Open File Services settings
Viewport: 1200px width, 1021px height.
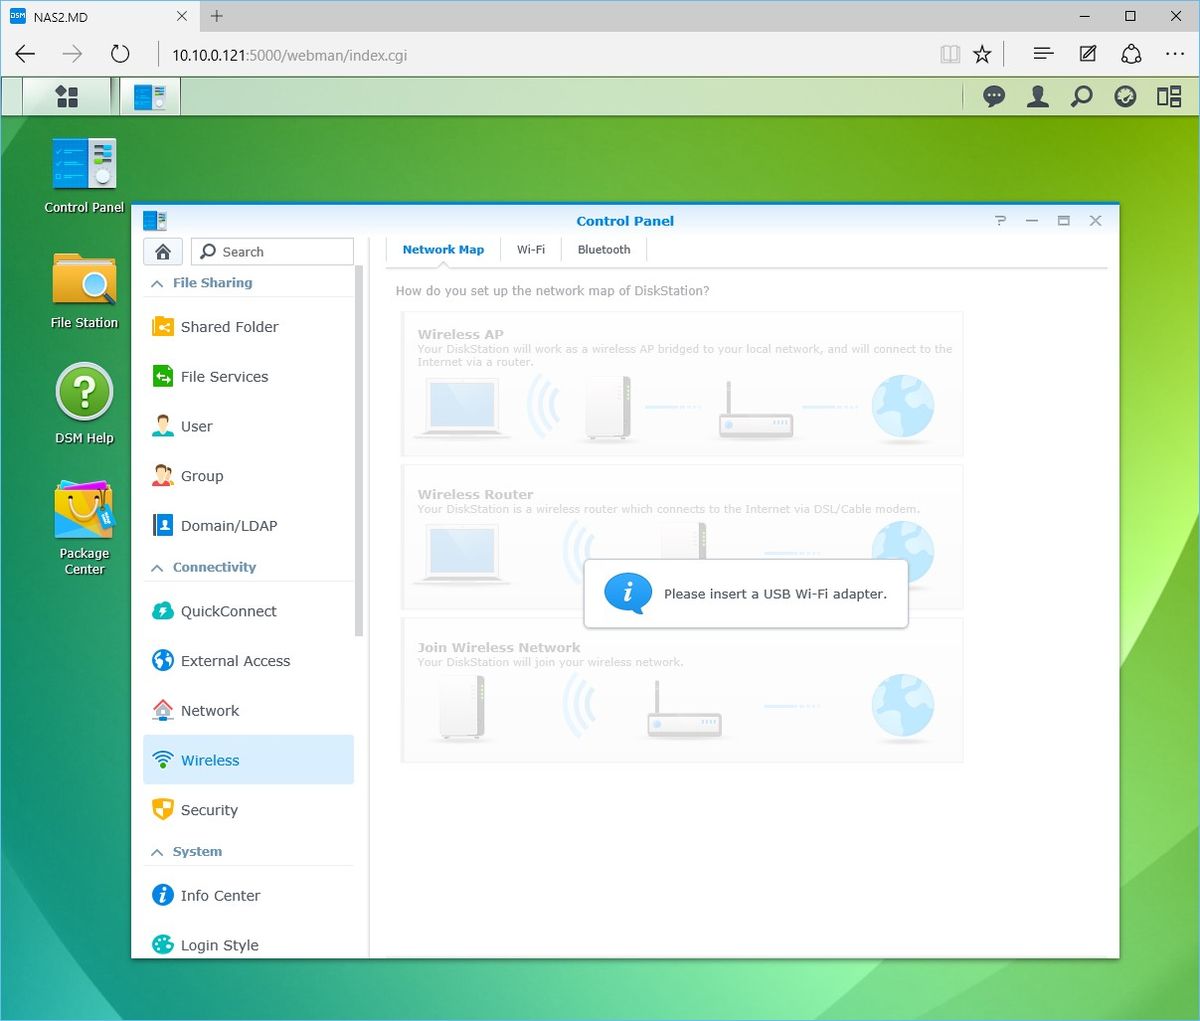[249, 377]
